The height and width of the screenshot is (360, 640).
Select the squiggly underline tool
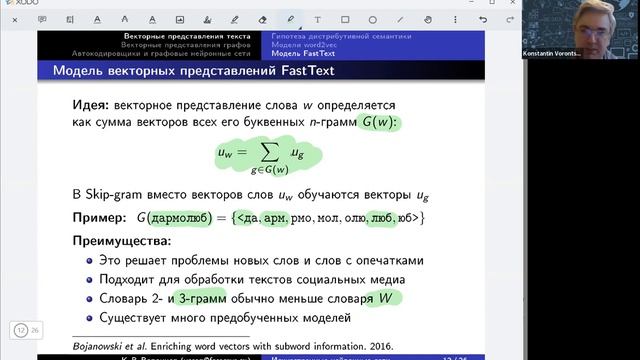[x=152, y=20]
